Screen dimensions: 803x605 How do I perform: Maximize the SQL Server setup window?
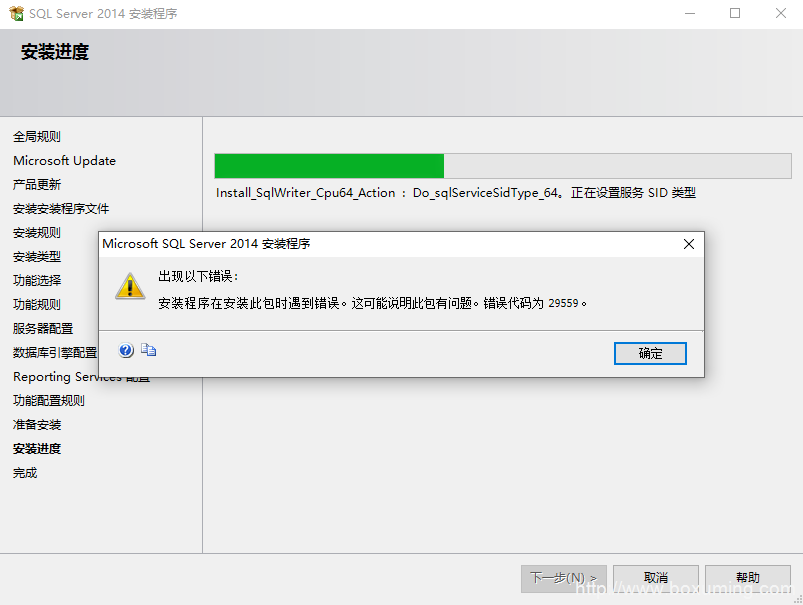(735, 13)
